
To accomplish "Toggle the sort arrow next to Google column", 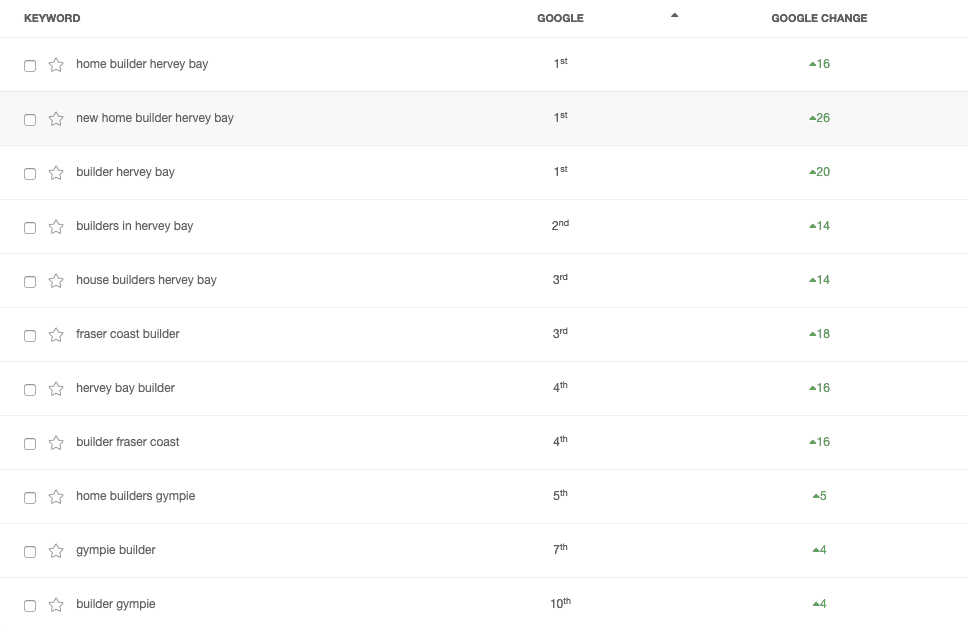I will (674, 16).
